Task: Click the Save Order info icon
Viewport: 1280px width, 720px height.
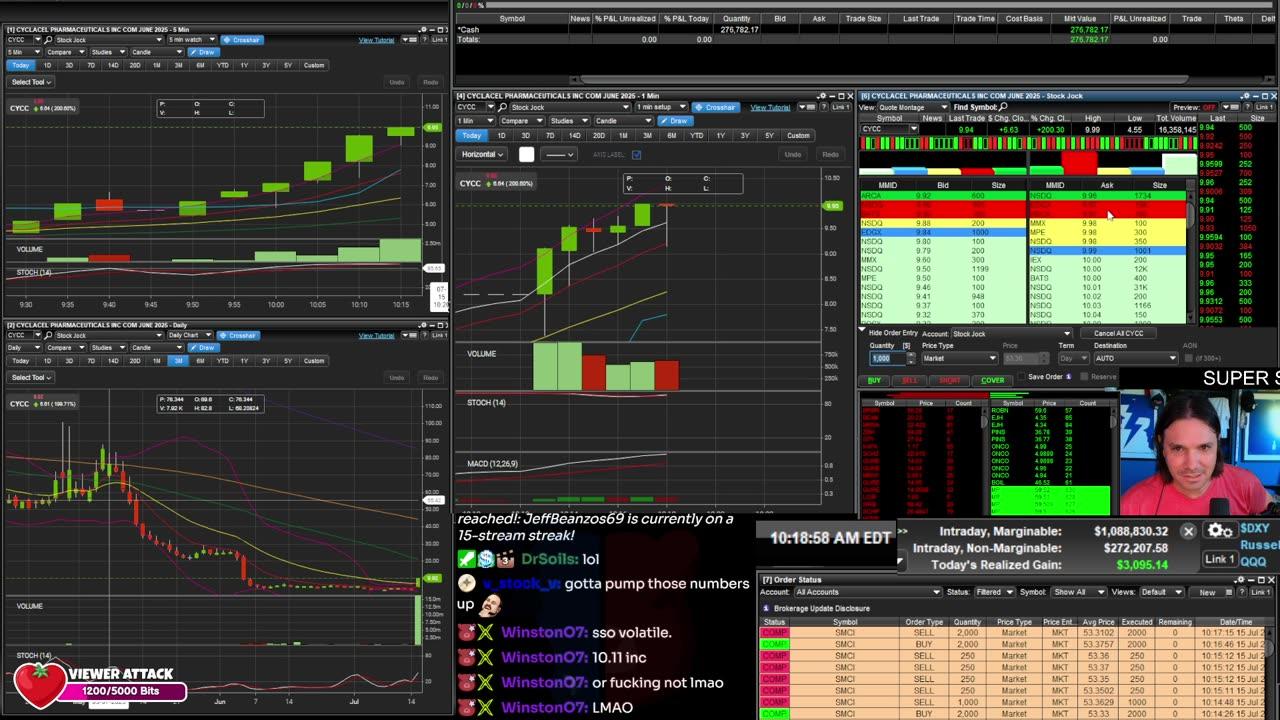Action: (1069, 377)
